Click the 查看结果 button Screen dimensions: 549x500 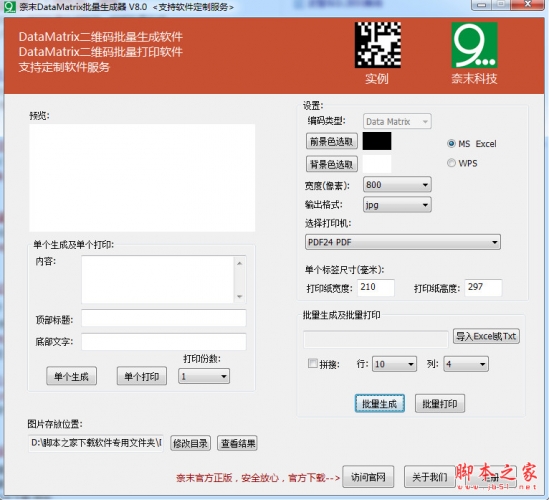pyautogui.click(x=237, y=443)
